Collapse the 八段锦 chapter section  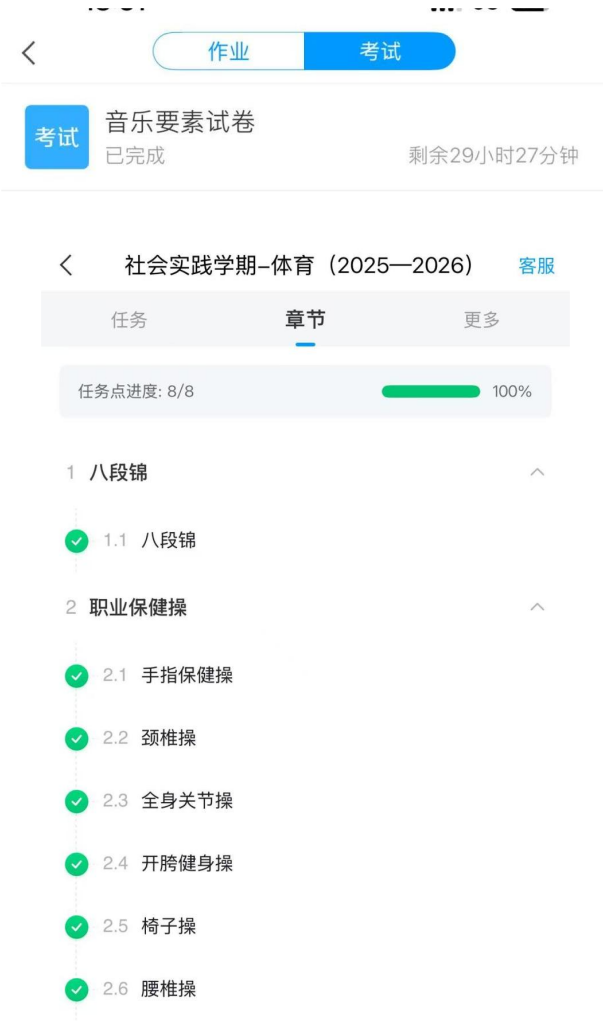(x=537, y=472)
